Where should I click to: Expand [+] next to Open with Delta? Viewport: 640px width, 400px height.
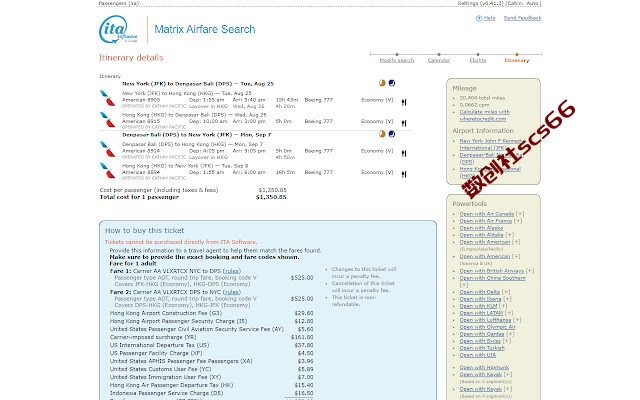pyautogui.click(x=506, y=292)
